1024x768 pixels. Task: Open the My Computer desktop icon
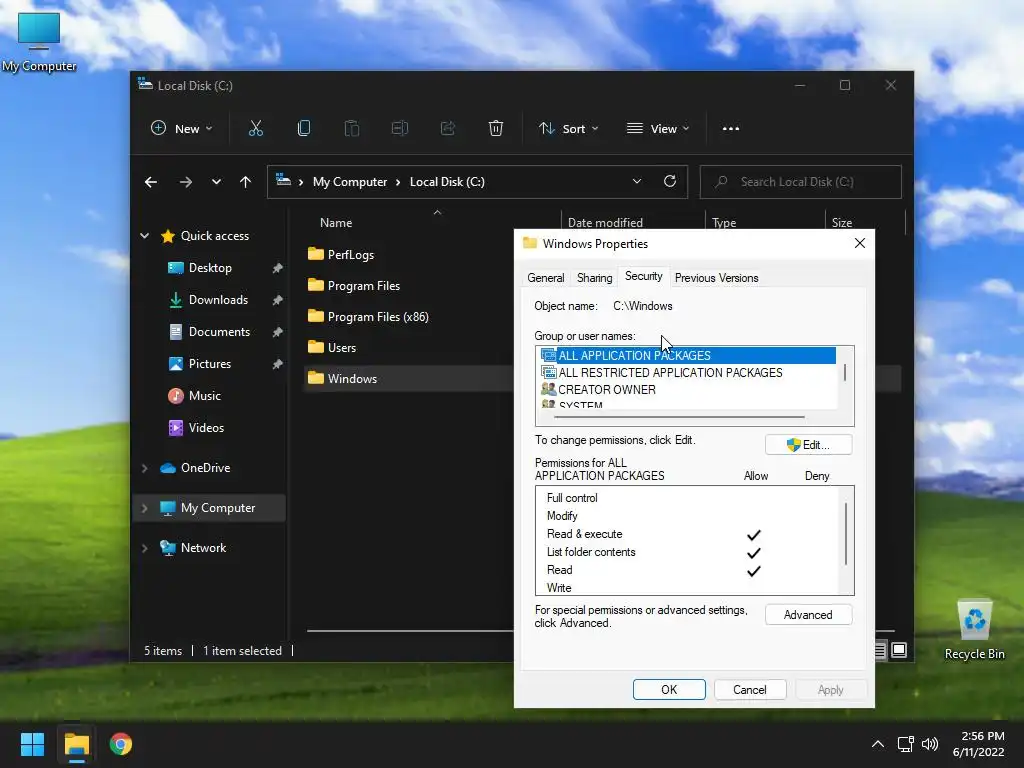tap(39, 42)
